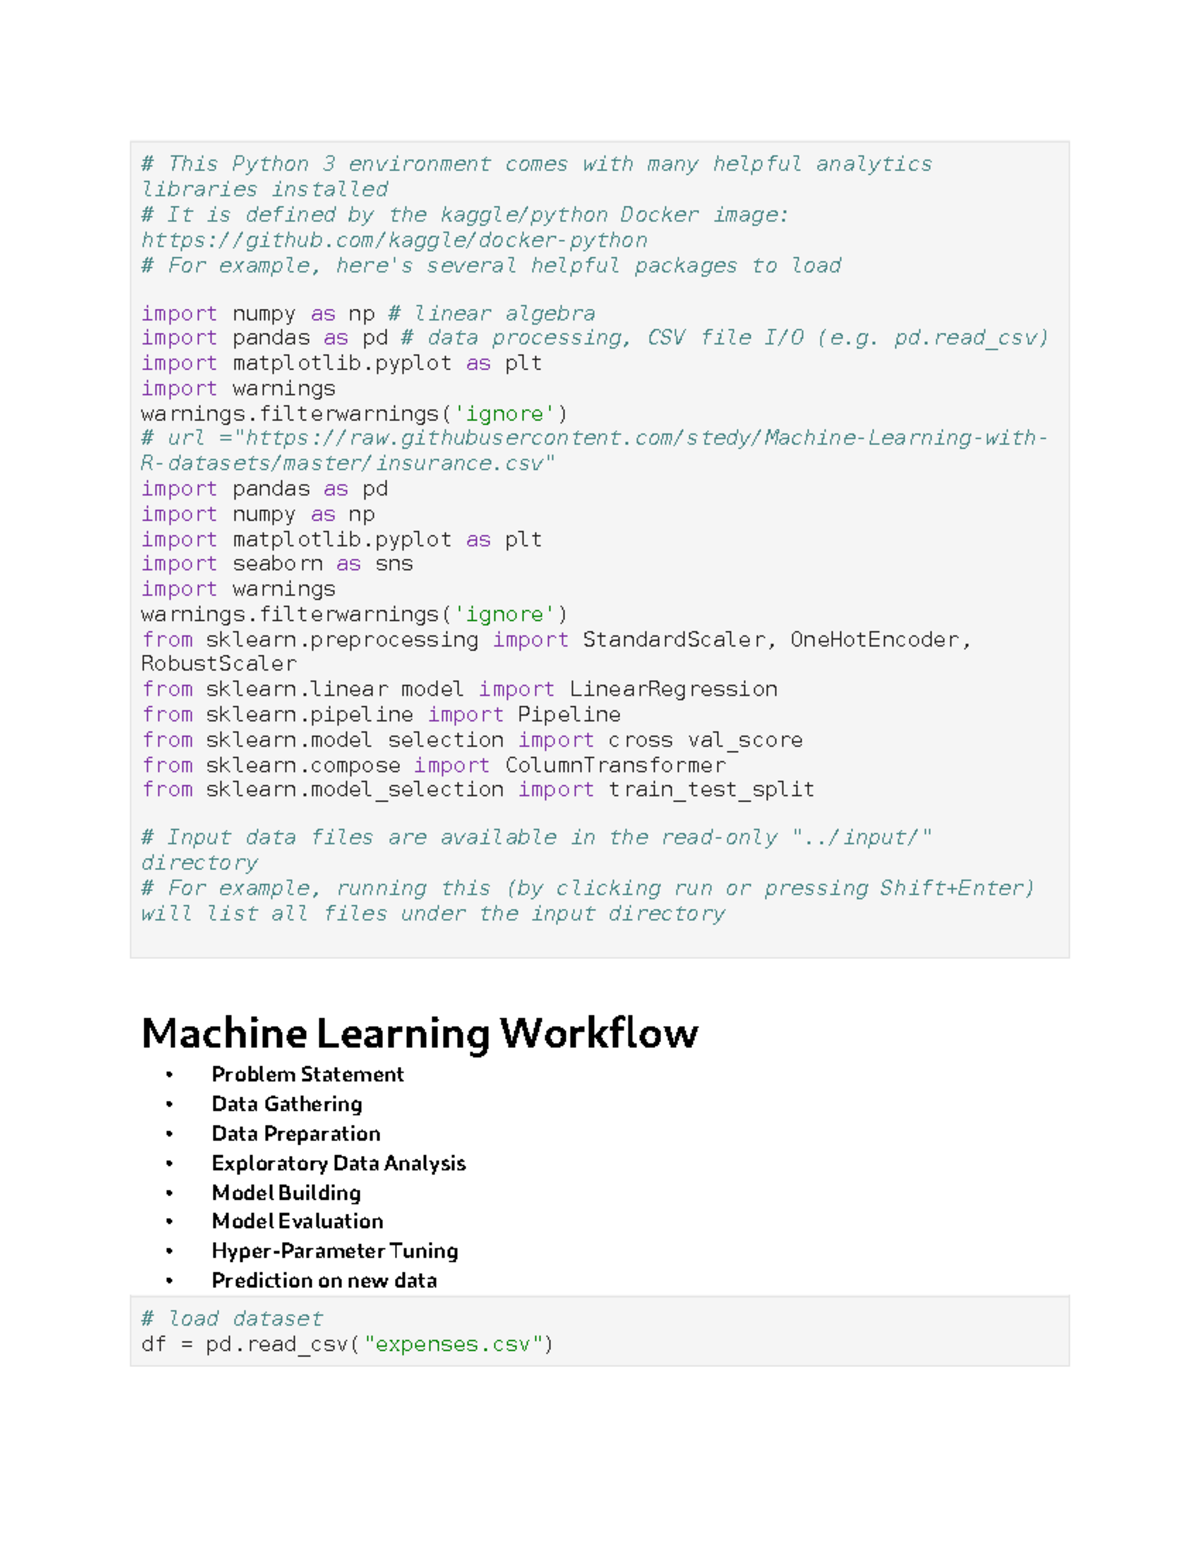
Task: Click the Prediction on new data bullet
Action: pos(323,1280)
